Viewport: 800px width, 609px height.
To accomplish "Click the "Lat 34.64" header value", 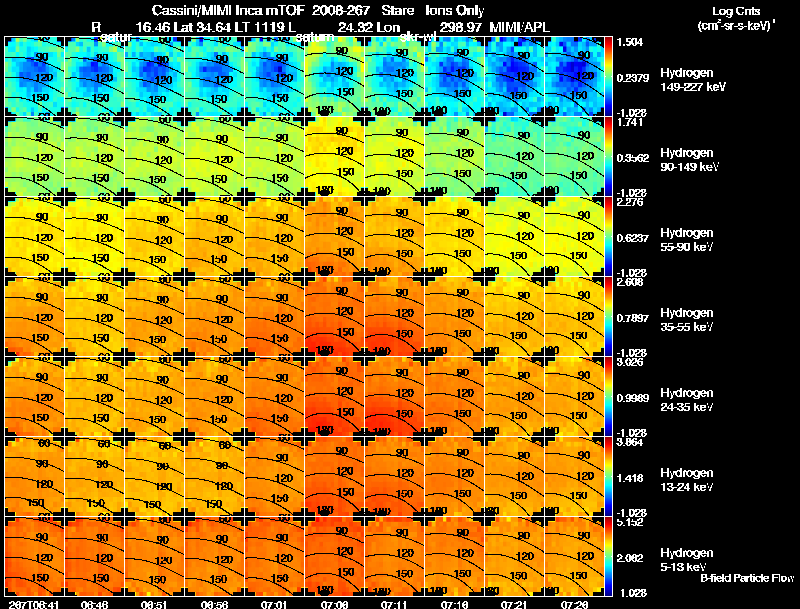I will tap(203, 27).
